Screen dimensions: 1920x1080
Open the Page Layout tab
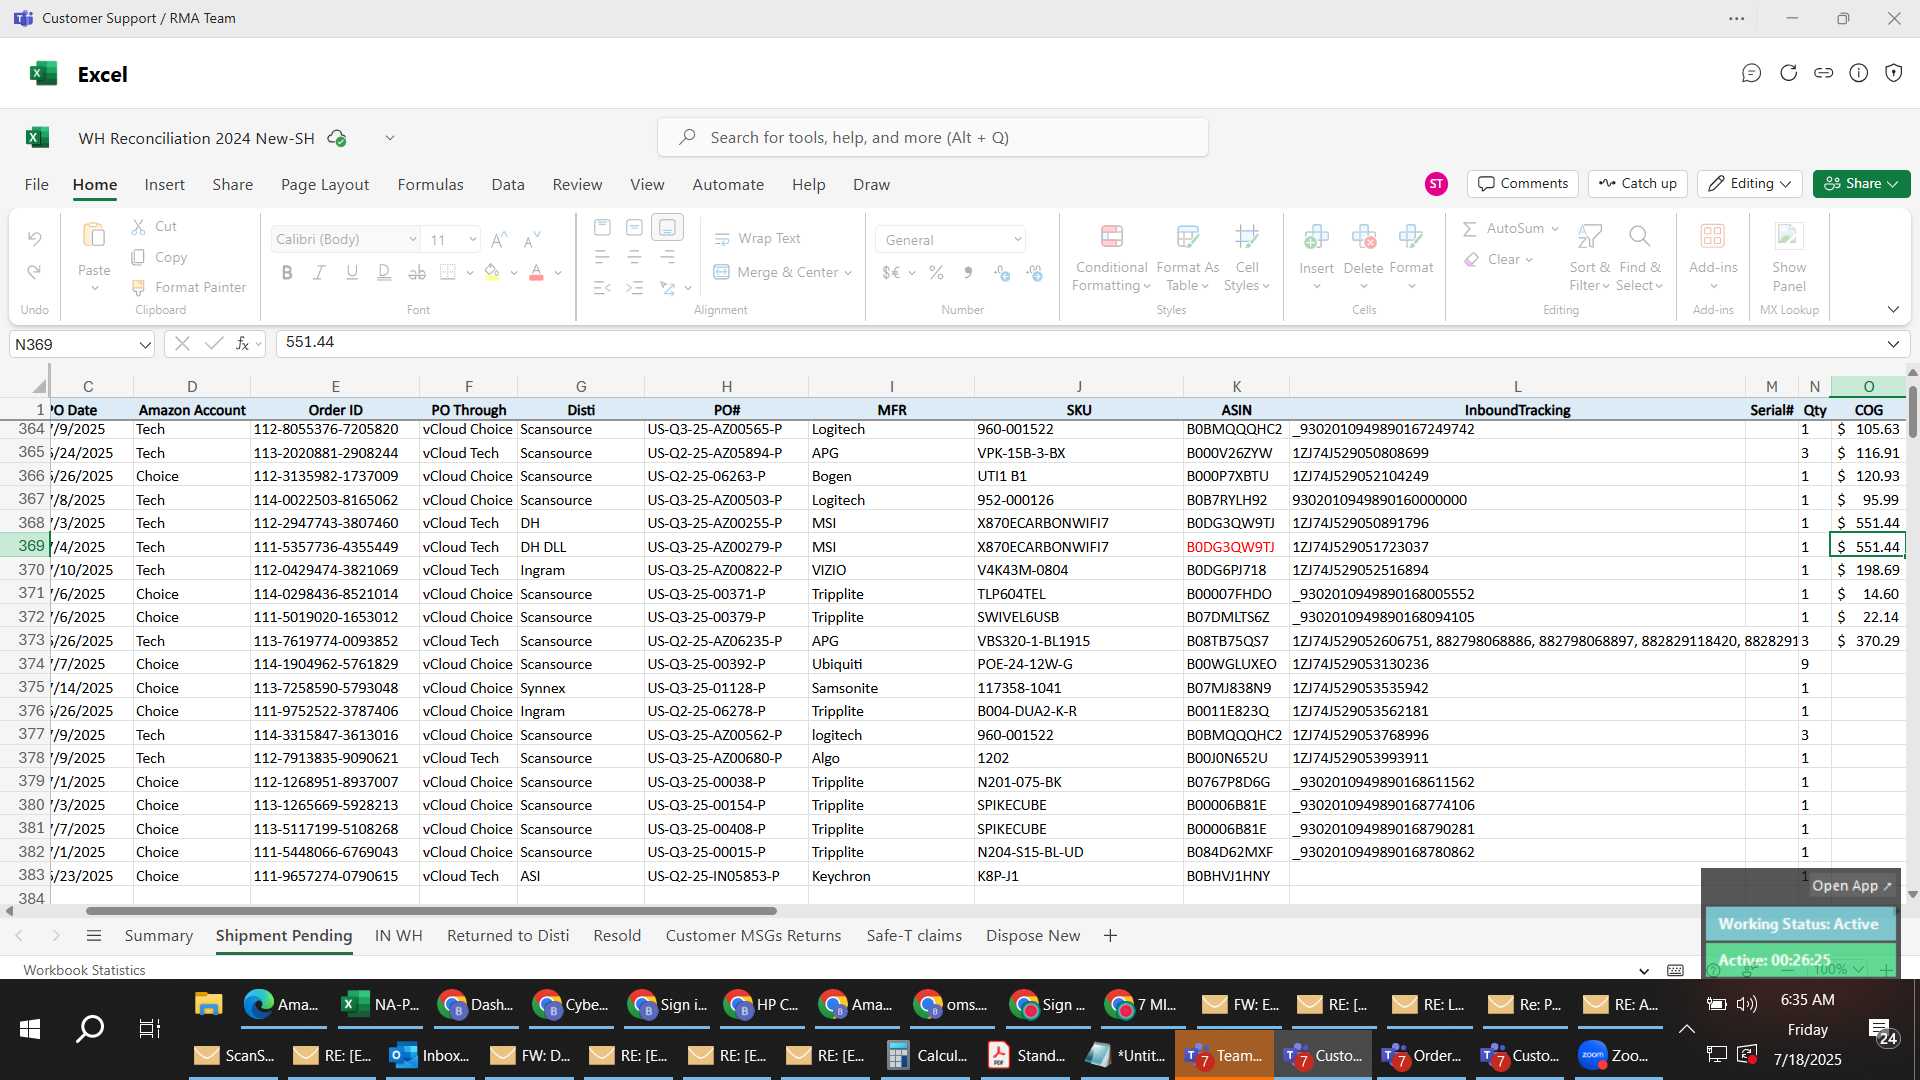(x=325, y=184)
